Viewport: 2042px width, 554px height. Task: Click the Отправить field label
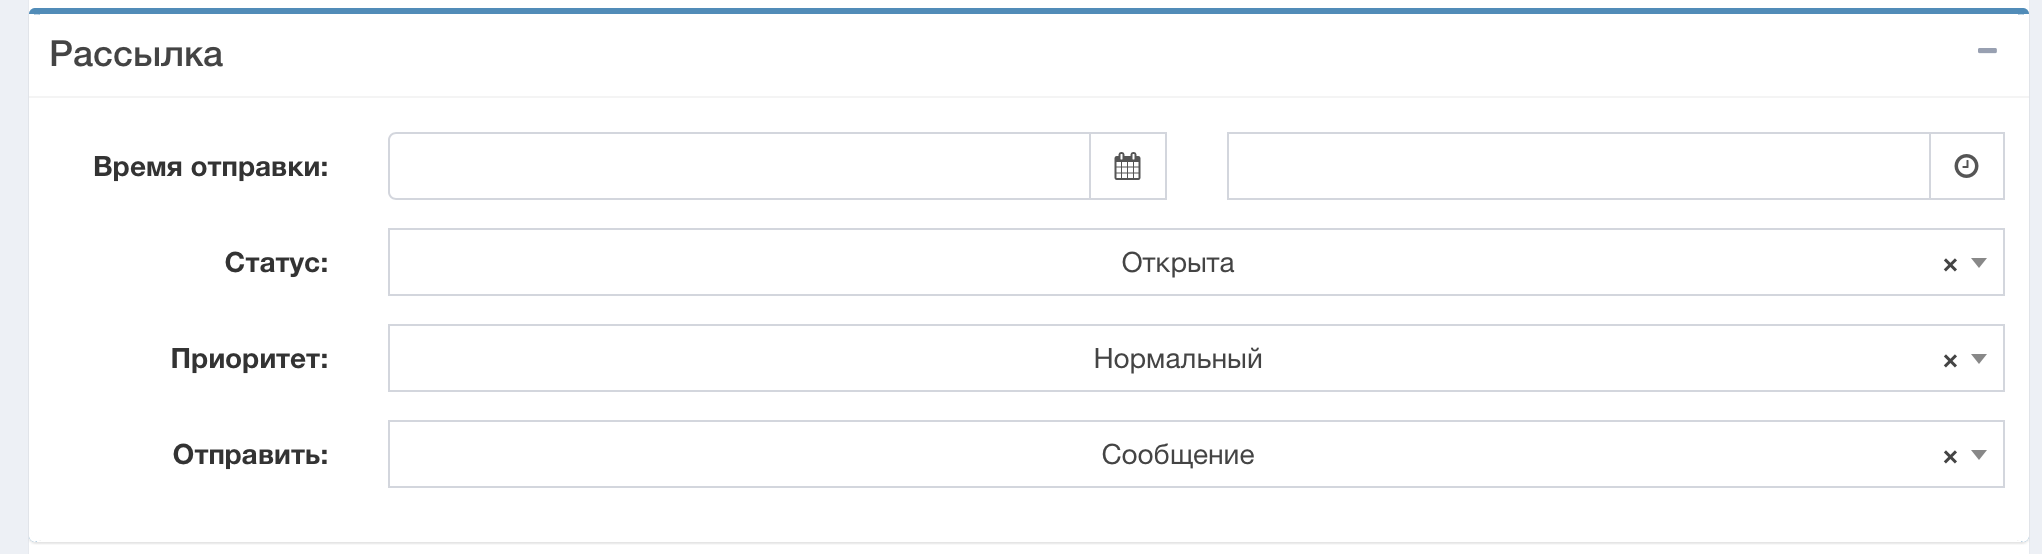[x=250, y=455]
